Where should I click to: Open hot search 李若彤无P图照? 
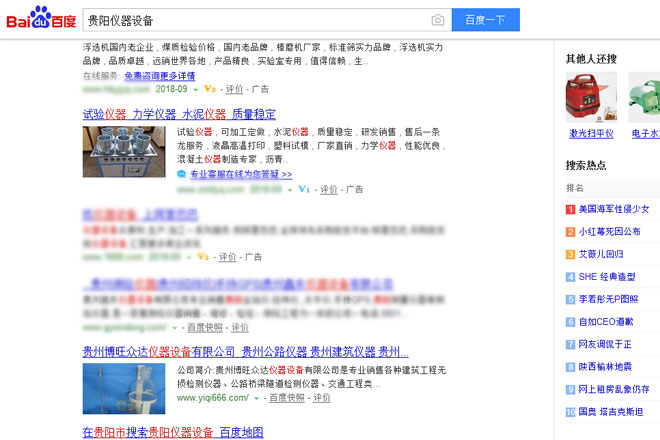pos(608,299)
